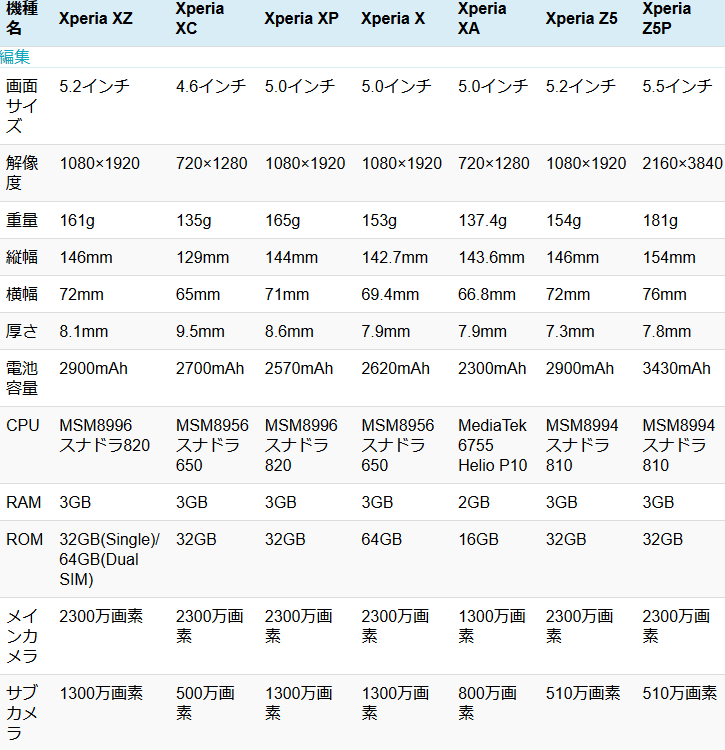The width and height of the screenshot is (725, 750).
Task: Click the 2700mAh battery cell
Action: point(210,368)
